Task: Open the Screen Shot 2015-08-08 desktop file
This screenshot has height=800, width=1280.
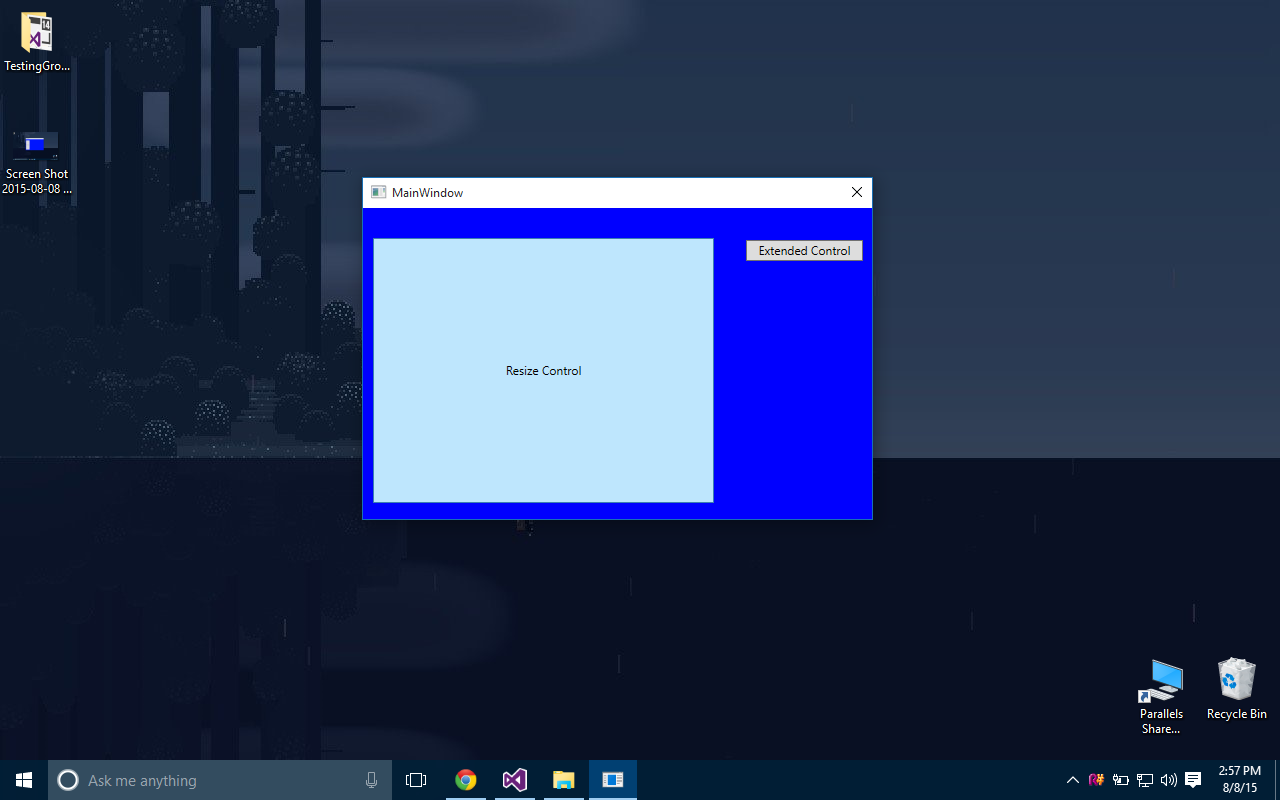Action: click(37, 143)
